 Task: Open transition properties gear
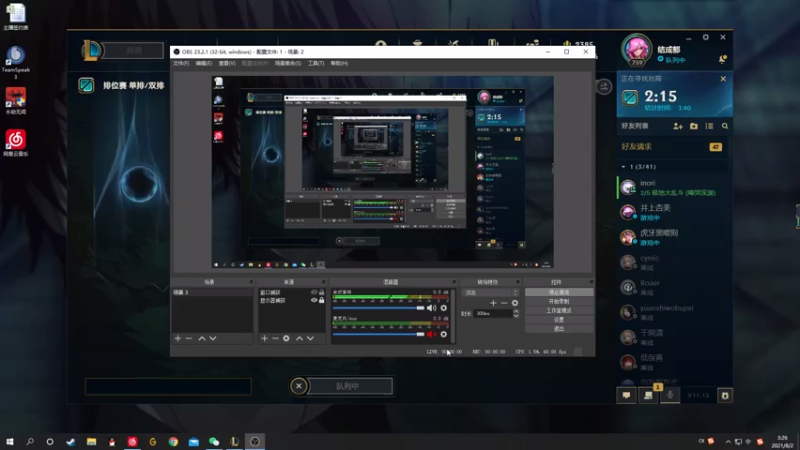click(515, 303)
